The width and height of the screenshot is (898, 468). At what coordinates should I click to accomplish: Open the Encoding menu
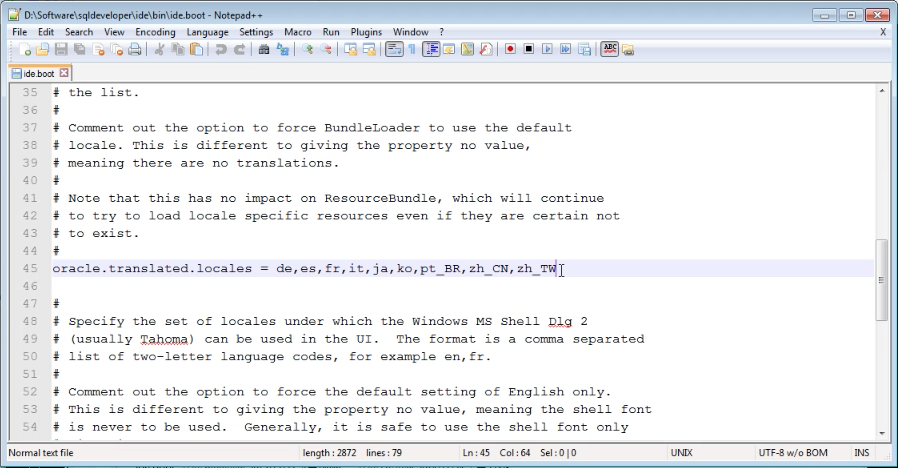coord(155,32)
